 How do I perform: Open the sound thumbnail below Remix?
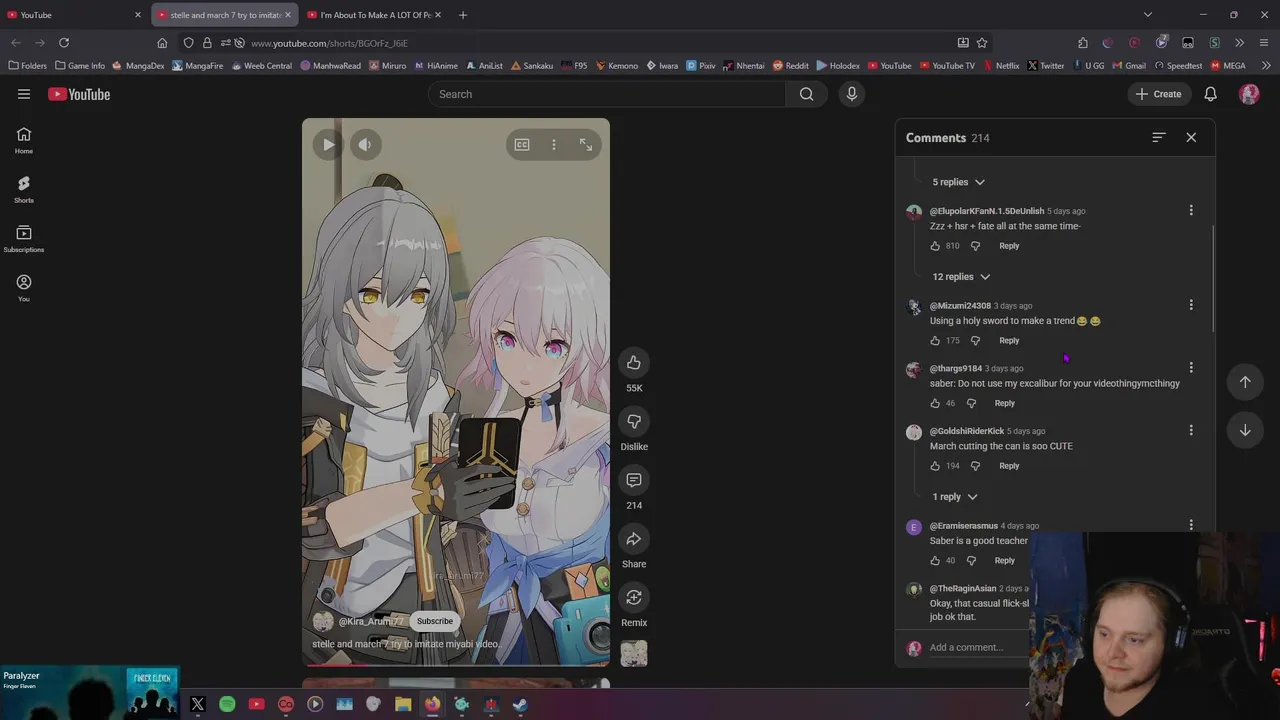(x=634, y=654)
